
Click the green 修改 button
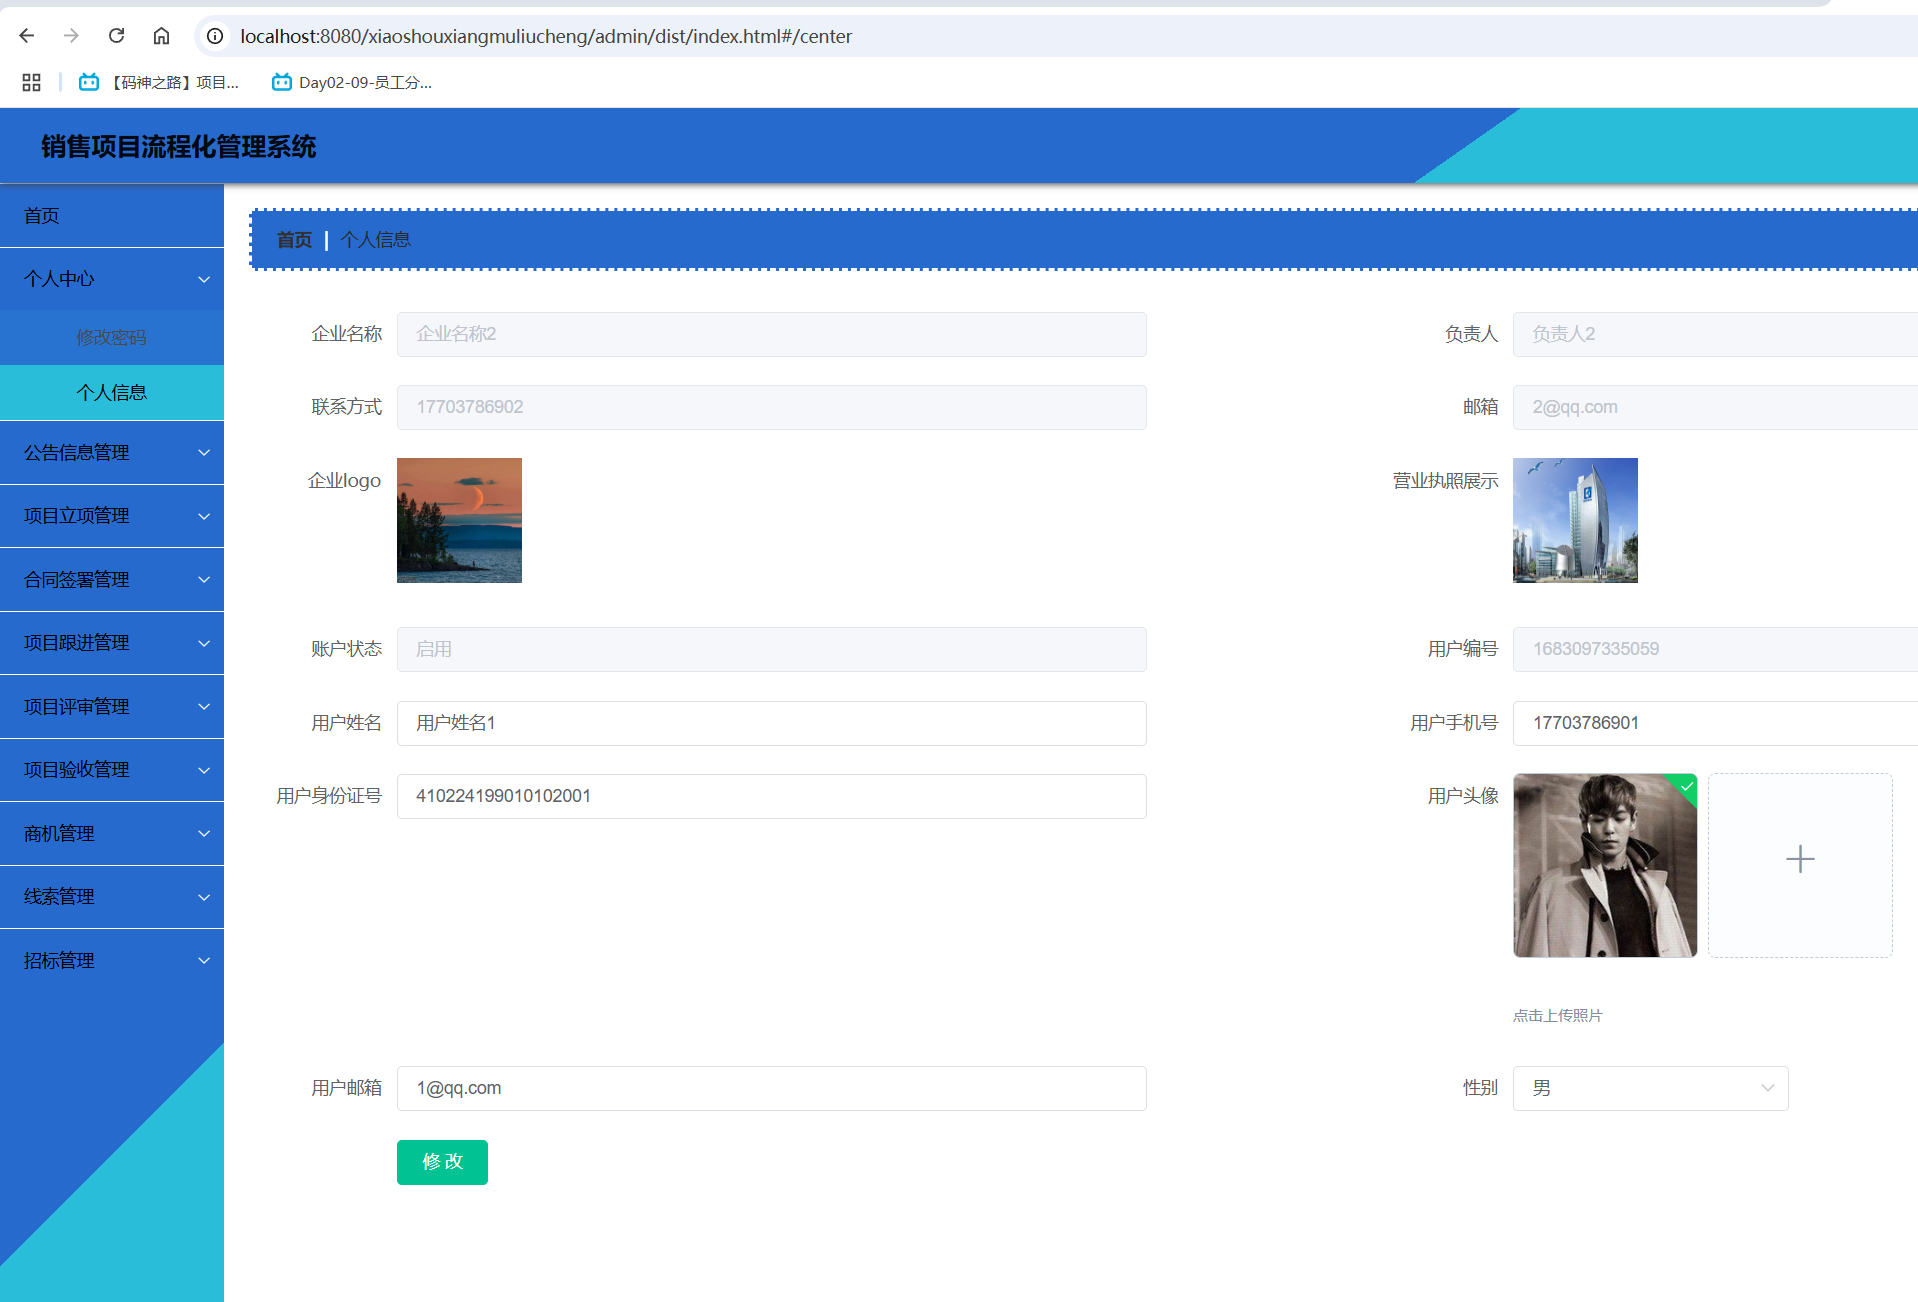click(442, 1162)
